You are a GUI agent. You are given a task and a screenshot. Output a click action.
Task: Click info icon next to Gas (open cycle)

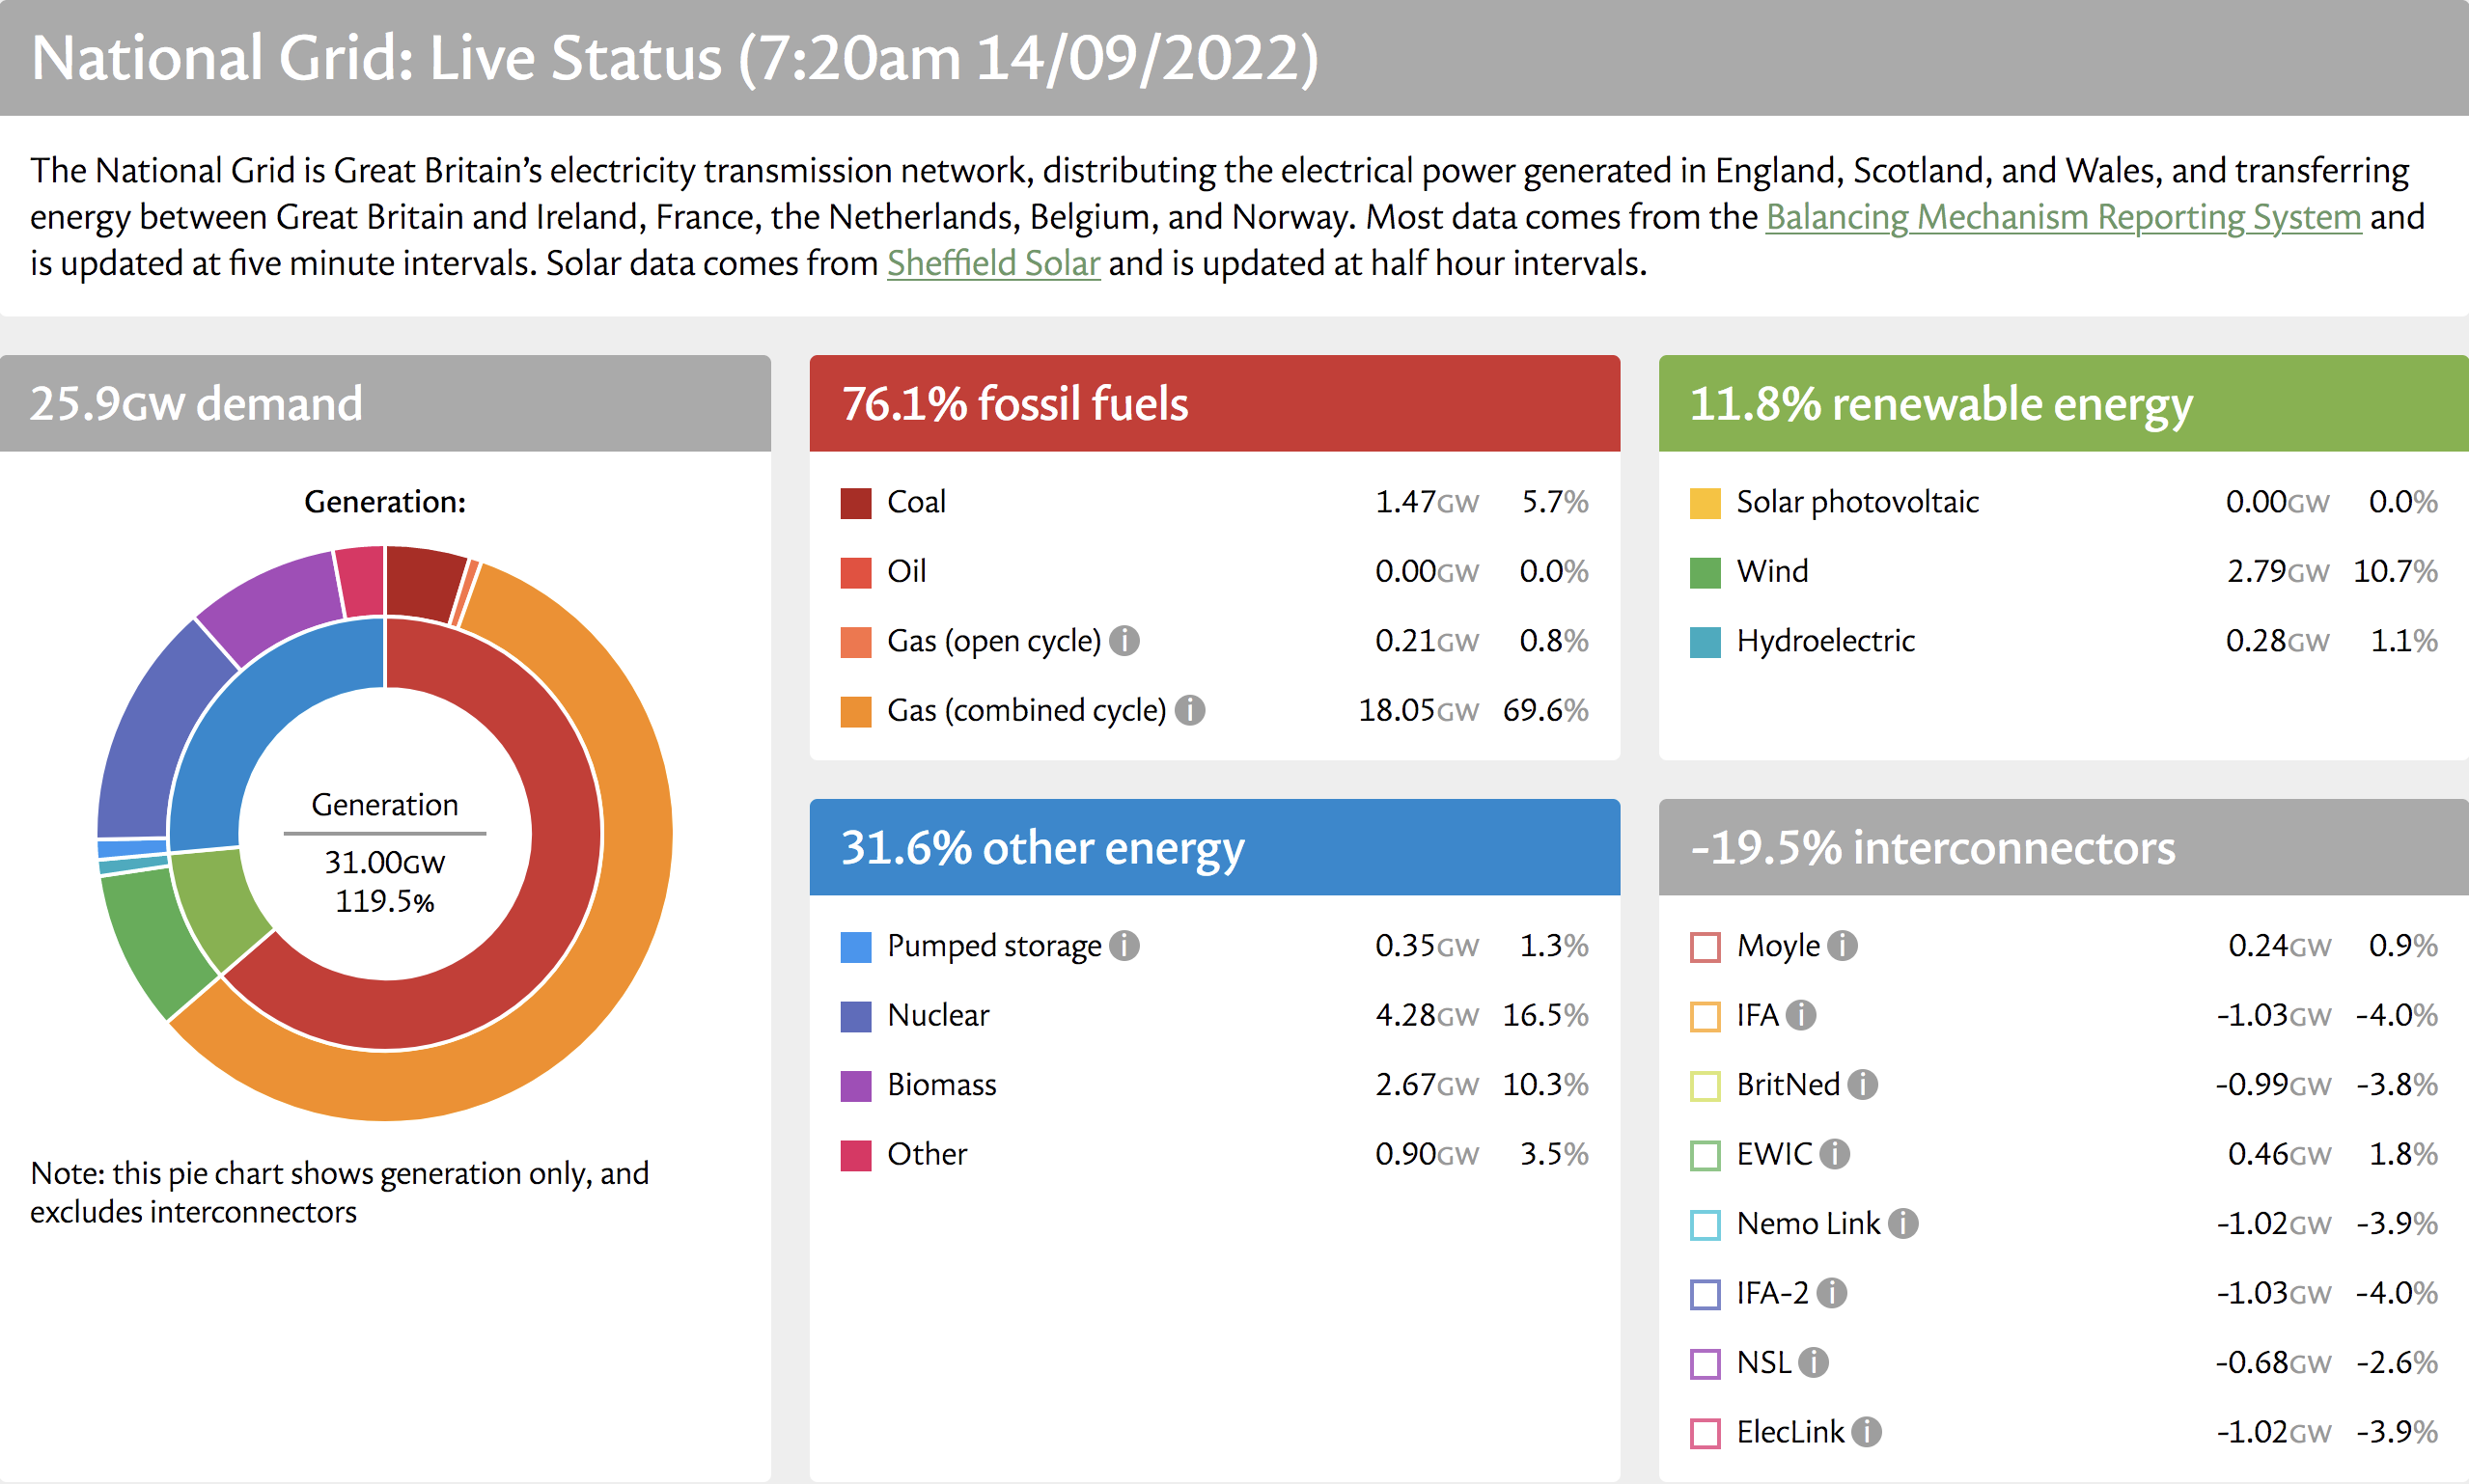(1124, 640)
